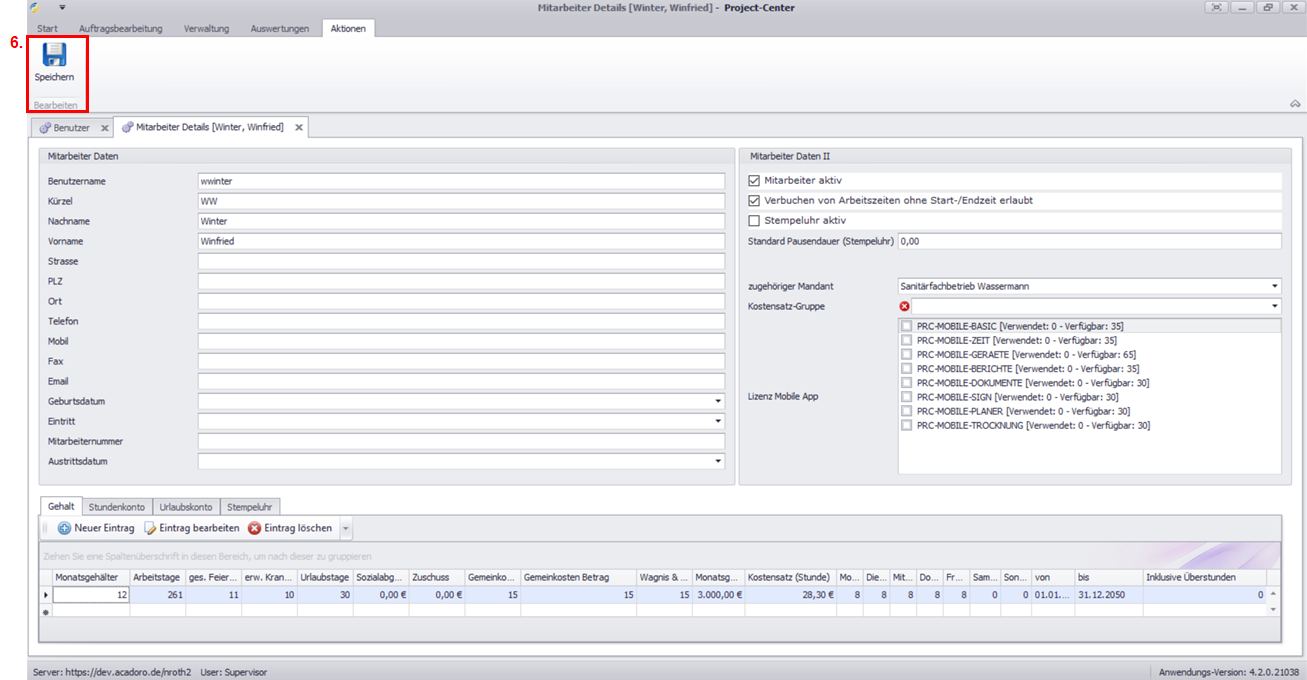The height and width of the screenshot is (680, 1307).
Task: Uncheck the Mitarbeiter aktiv checkbox
Action: [x=755, y=181]
